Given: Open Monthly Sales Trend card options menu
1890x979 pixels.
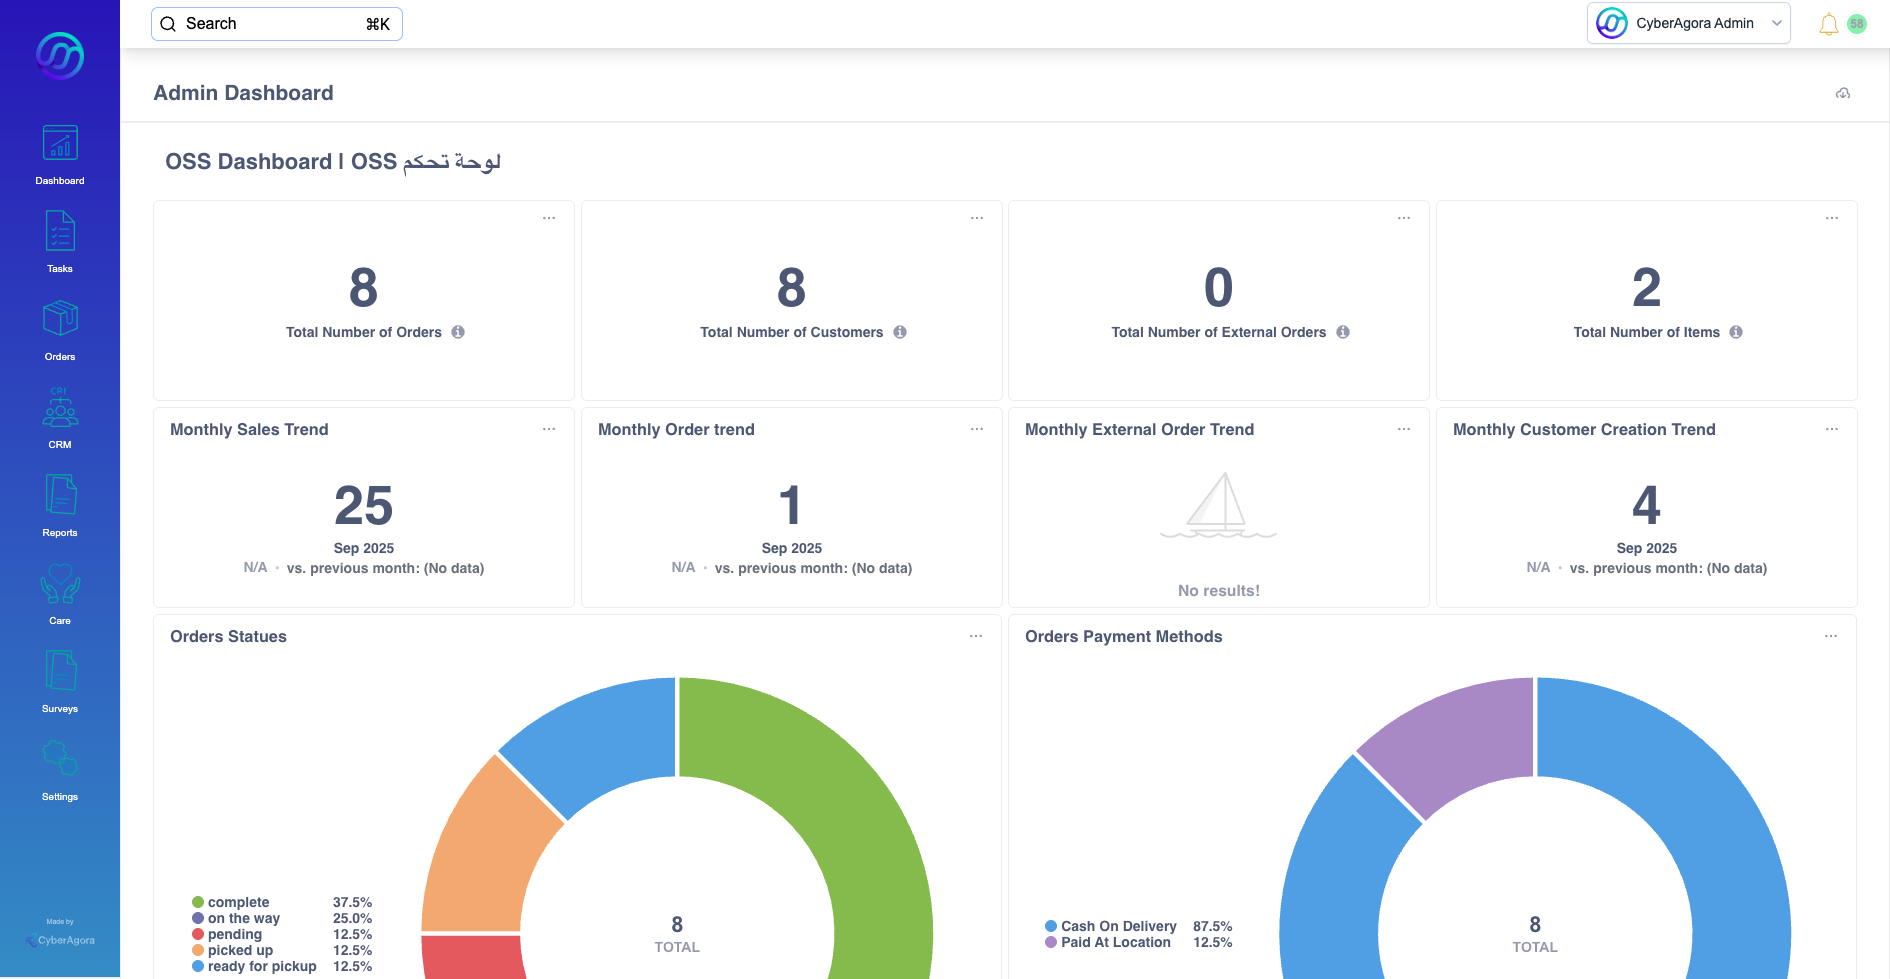Looking at the screenshot, I should click(x=549, y=429).
